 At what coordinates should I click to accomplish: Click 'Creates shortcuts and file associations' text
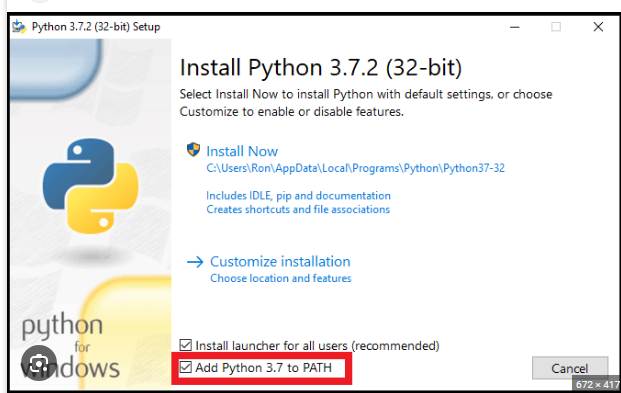point(298,209)
